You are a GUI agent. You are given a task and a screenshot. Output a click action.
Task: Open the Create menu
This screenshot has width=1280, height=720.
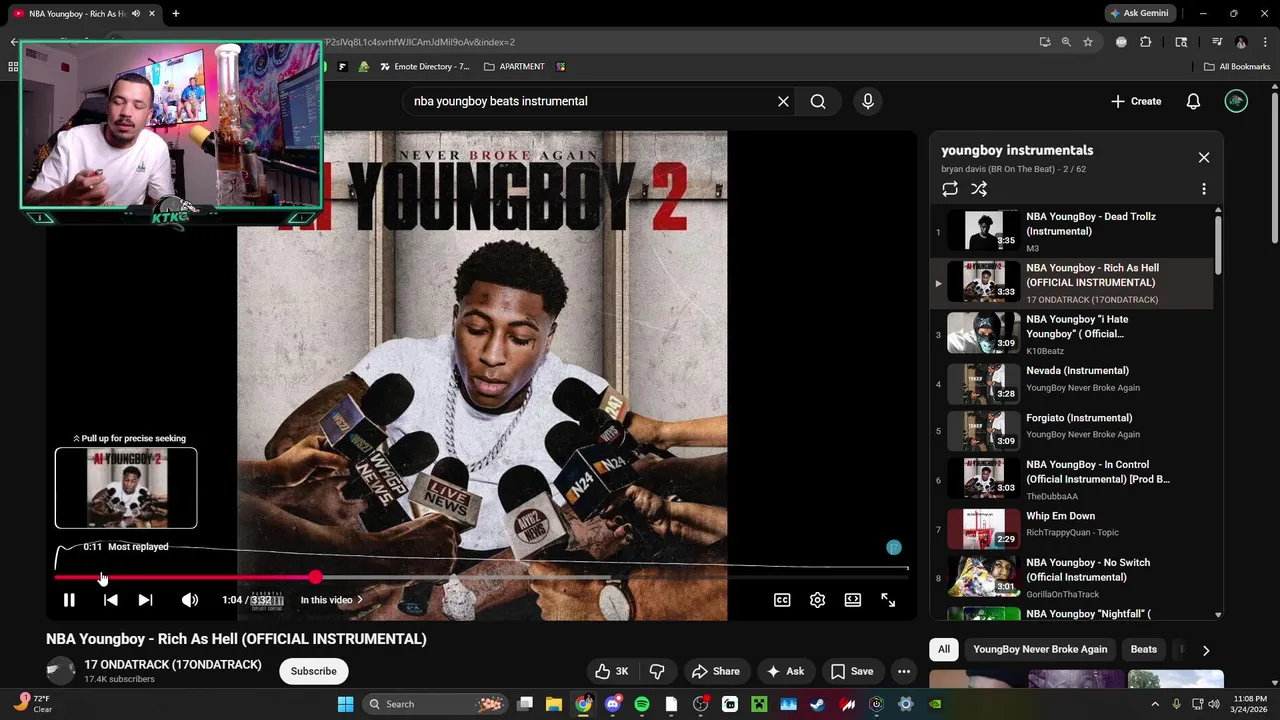click(x=1136, y=101)
